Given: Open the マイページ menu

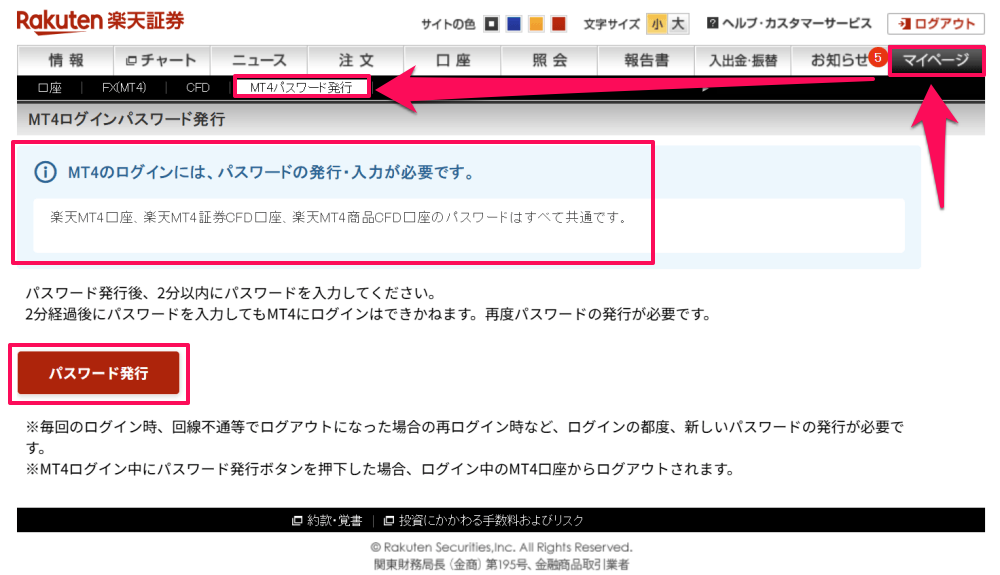Looking at the screenshot, I should pos(936,61).
